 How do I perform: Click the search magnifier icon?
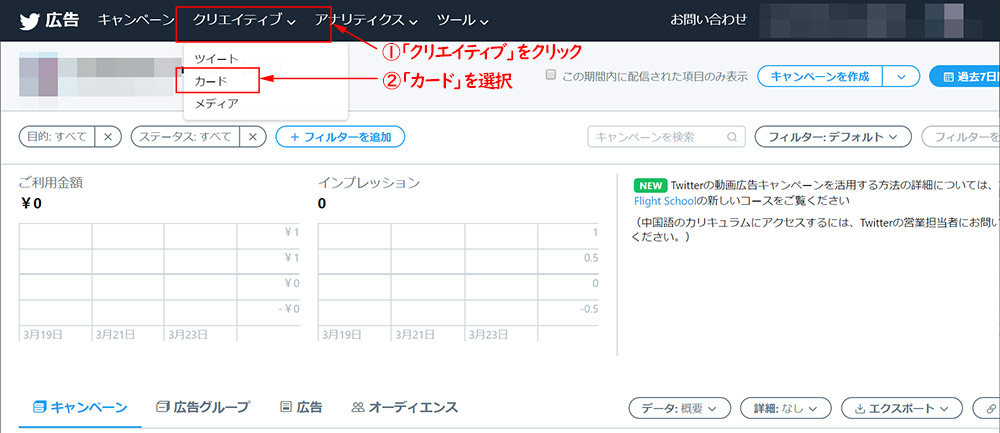point(732,136)
